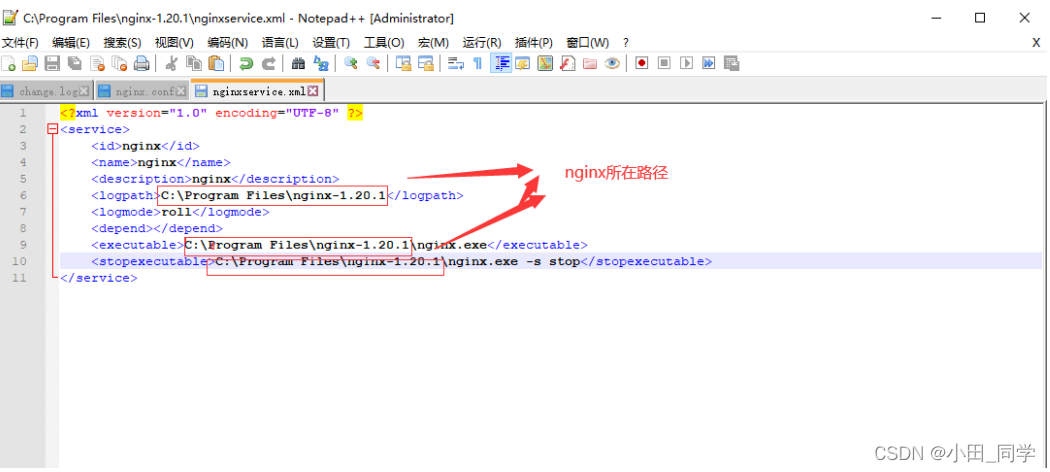The height and width of the screenshot is (472, 1050).
Task: Stop macro recording square icon
Action: (664, 64)
